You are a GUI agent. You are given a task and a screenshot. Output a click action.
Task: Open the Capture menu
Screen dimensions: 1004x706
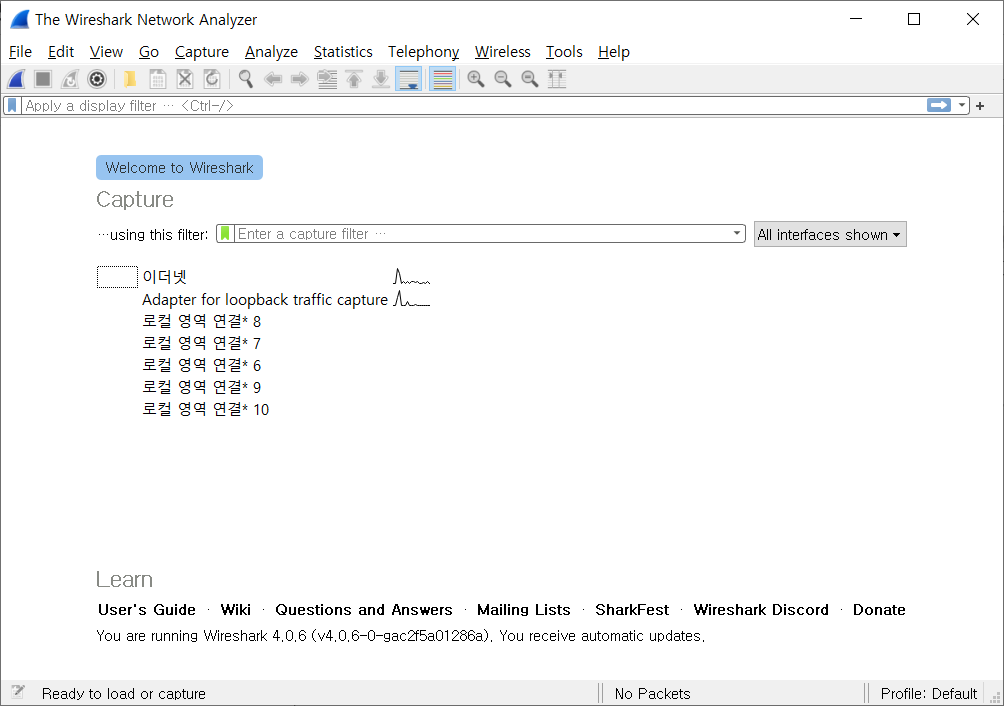pos(202,52)
